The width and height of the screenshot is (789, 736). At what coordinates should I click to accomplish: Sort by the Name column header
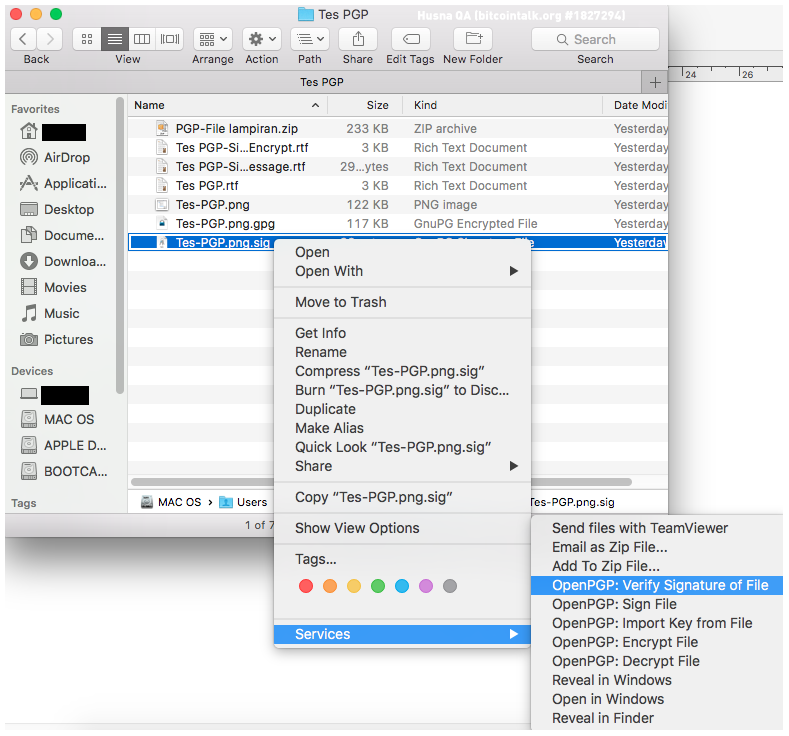(x=227, y=105)
